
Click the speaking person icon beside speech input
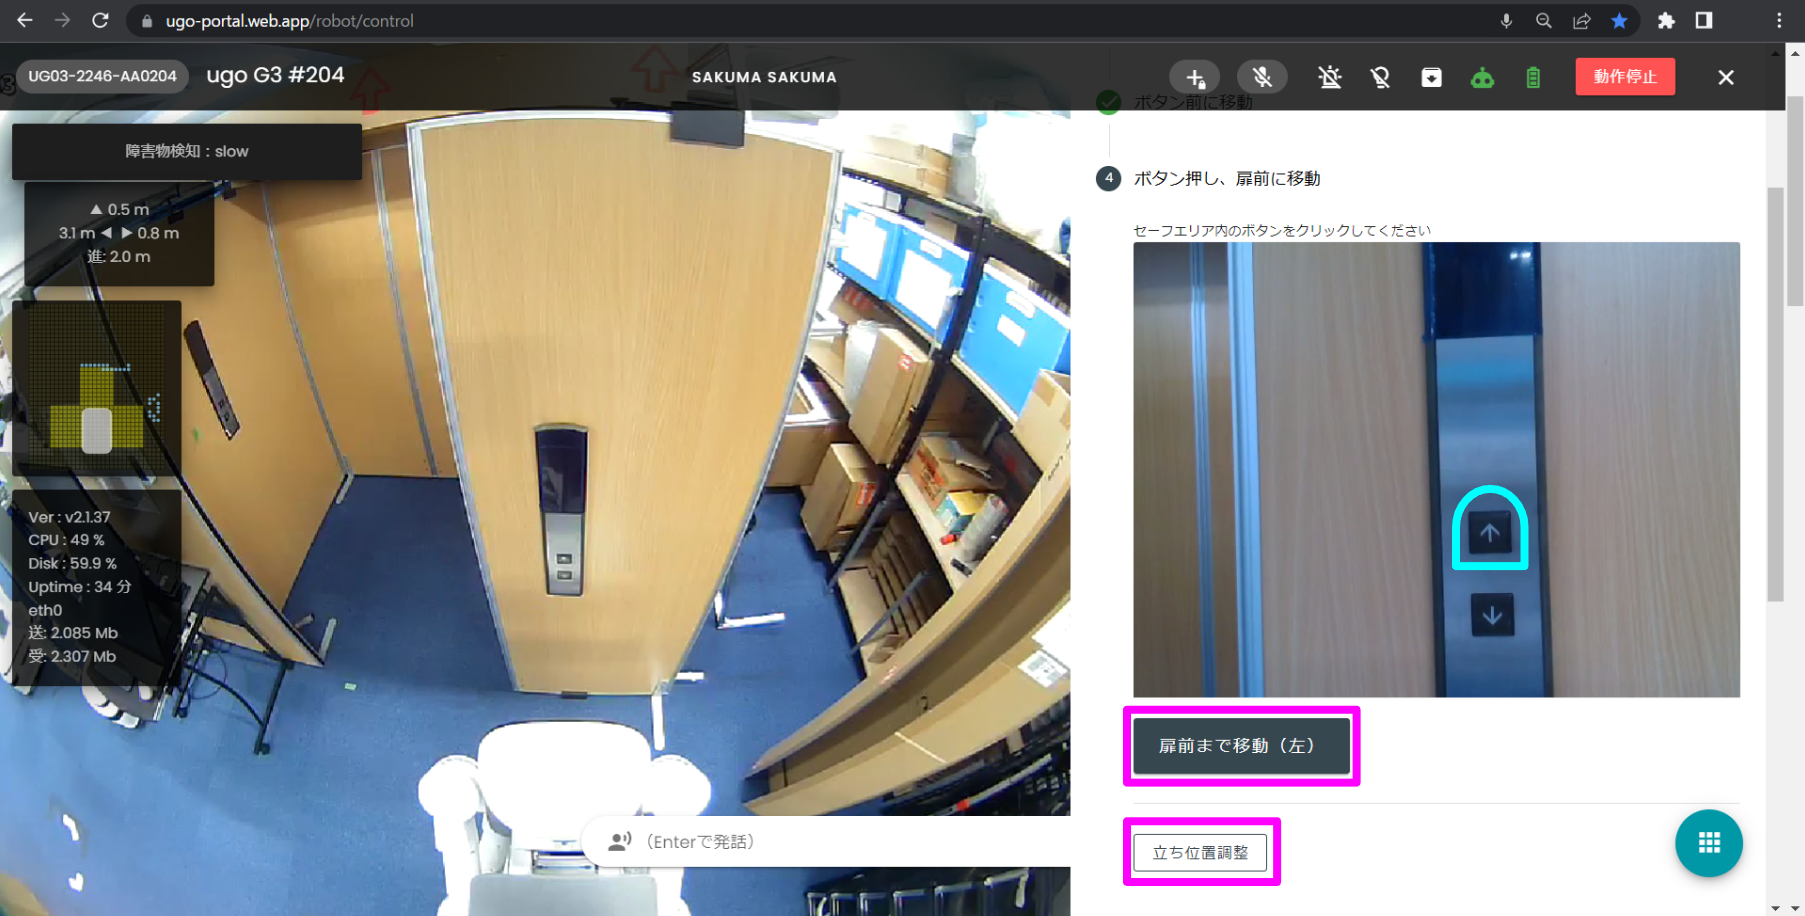[620, 842]
